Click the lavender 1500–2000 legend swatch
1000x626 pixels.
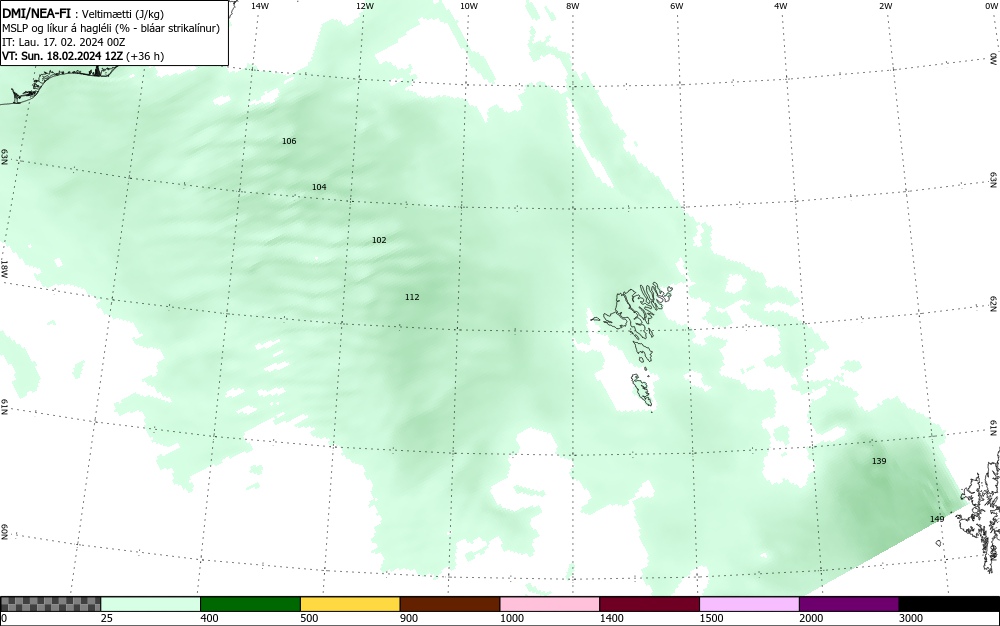click(x=749, y=604)
